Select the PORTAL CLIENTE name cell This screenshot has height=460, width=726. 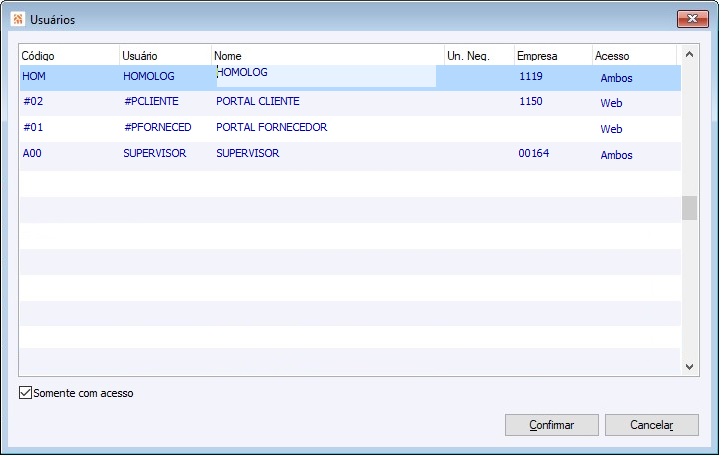click(x=257, y=101)
